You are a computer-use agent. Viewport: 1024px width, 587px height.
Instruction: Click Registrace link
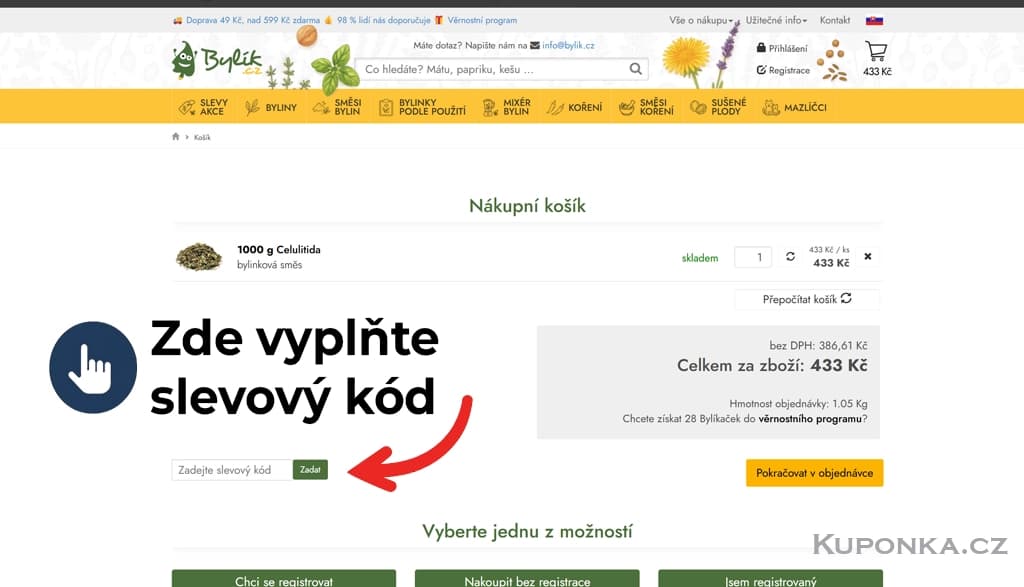pos(789,70)
